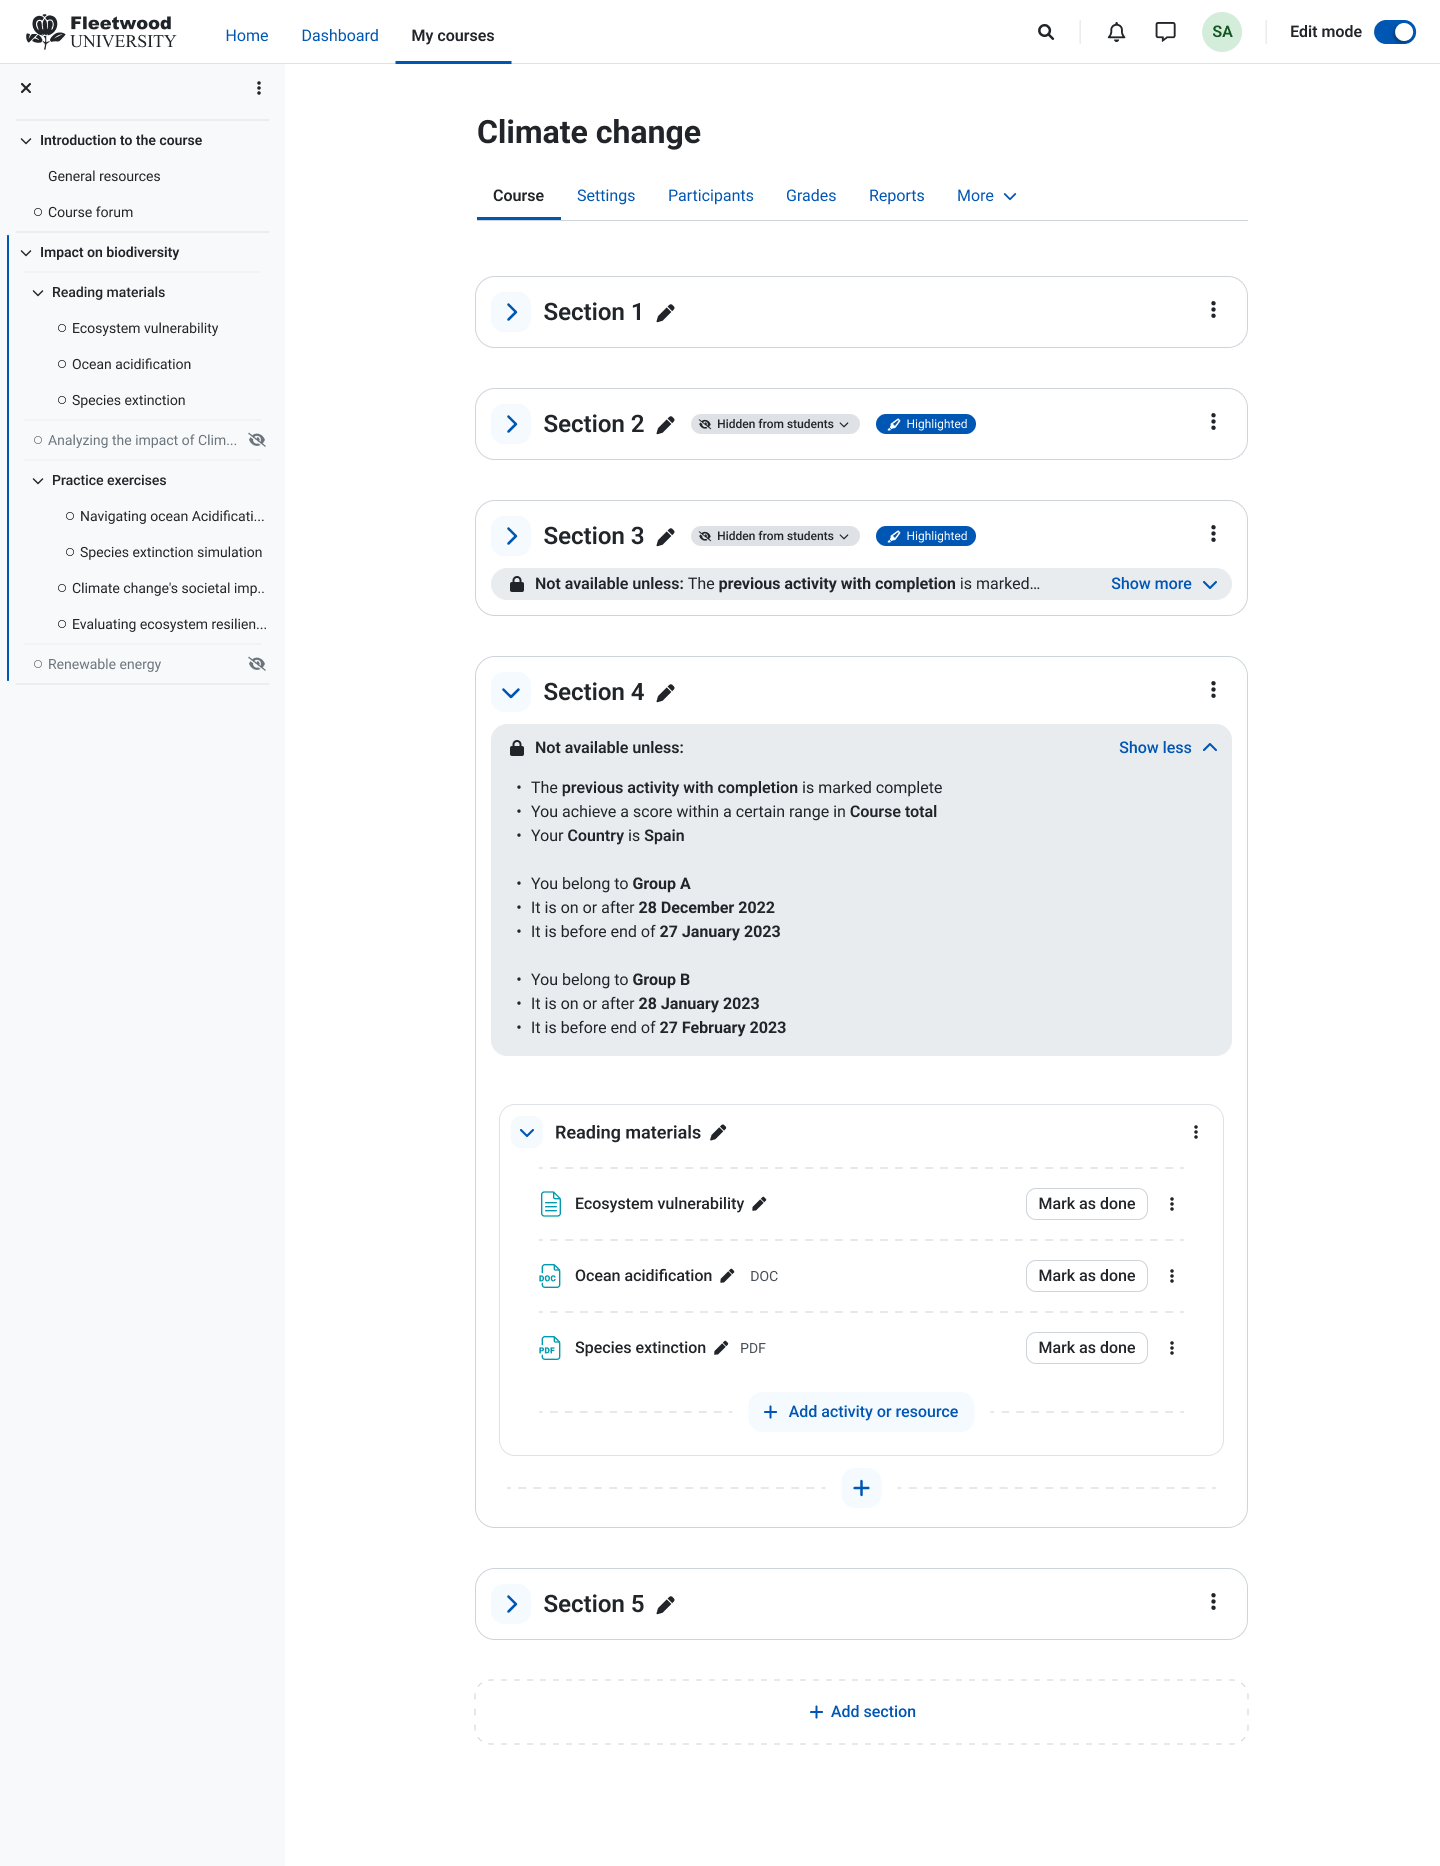Screen dimensions: 1440x1866
Task: Click Add section at page bottom
Action: [x=862, y=1712]
